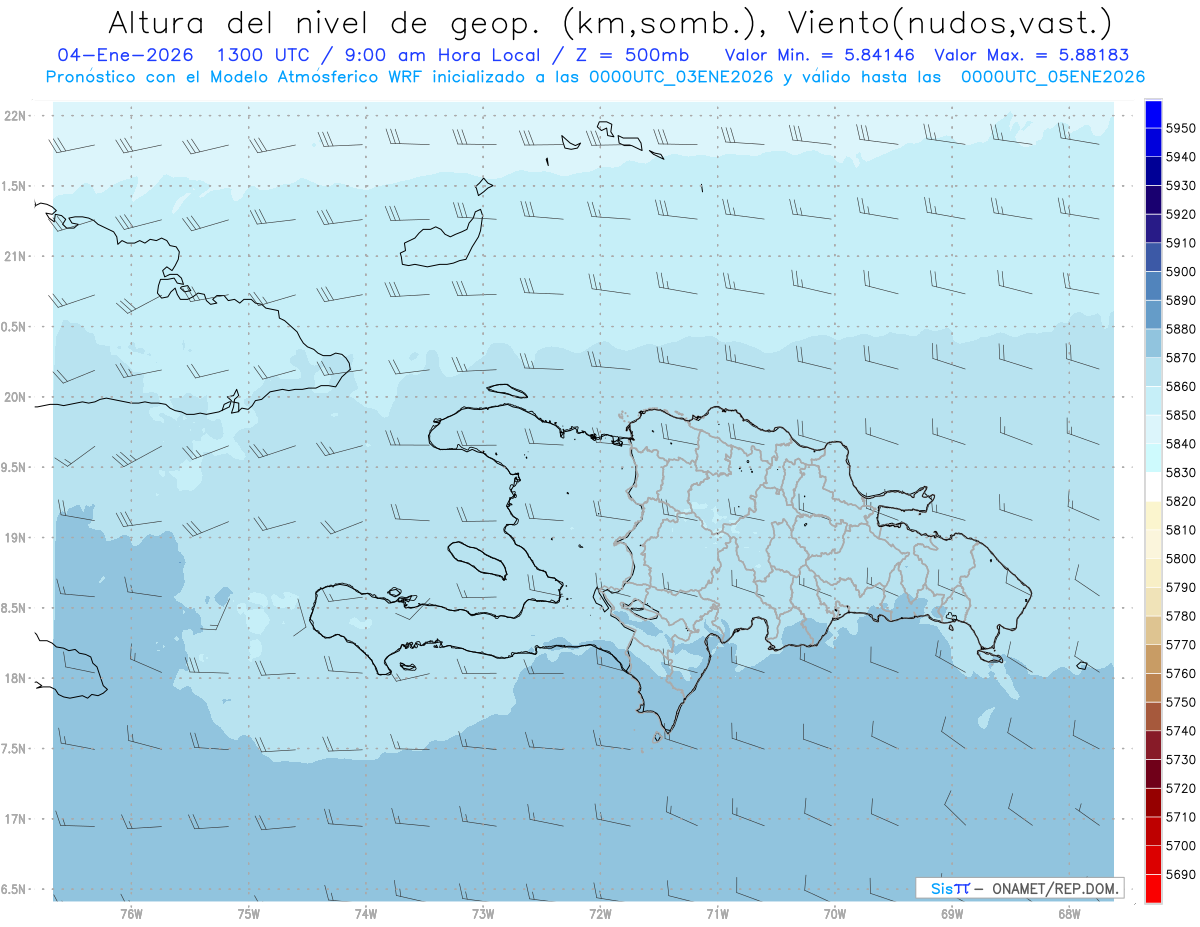Click the white swatch between 5820 and 5830
The image size is (1200, 927).
tap(1152, 487)
